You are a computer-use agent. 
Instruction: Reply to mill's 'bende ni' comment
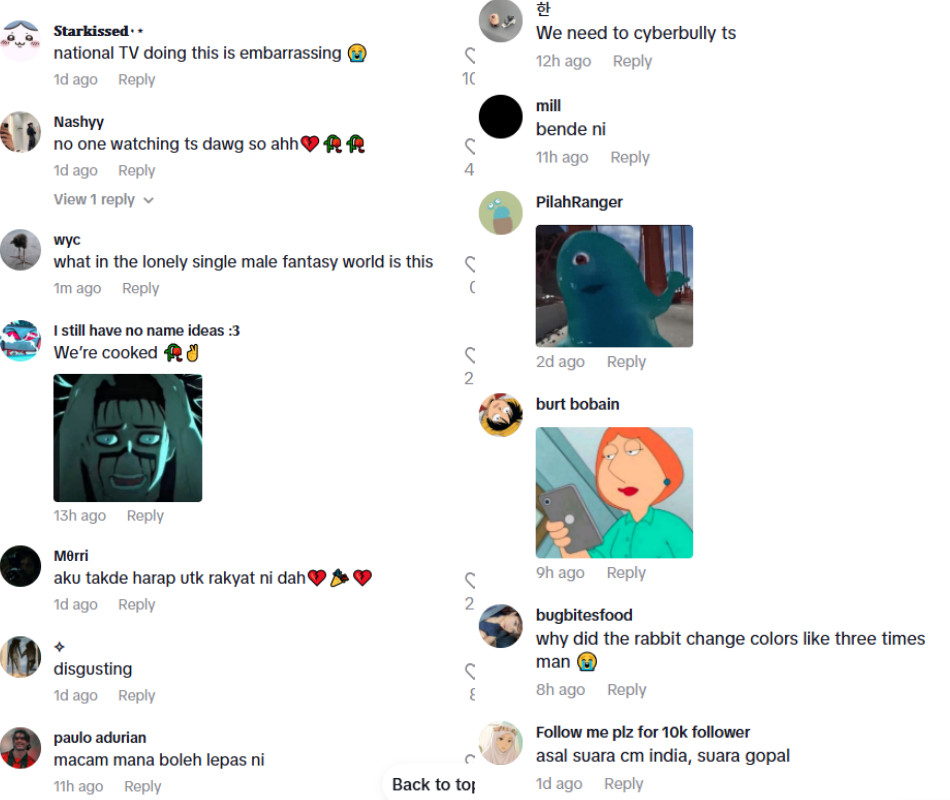(629, 158)
